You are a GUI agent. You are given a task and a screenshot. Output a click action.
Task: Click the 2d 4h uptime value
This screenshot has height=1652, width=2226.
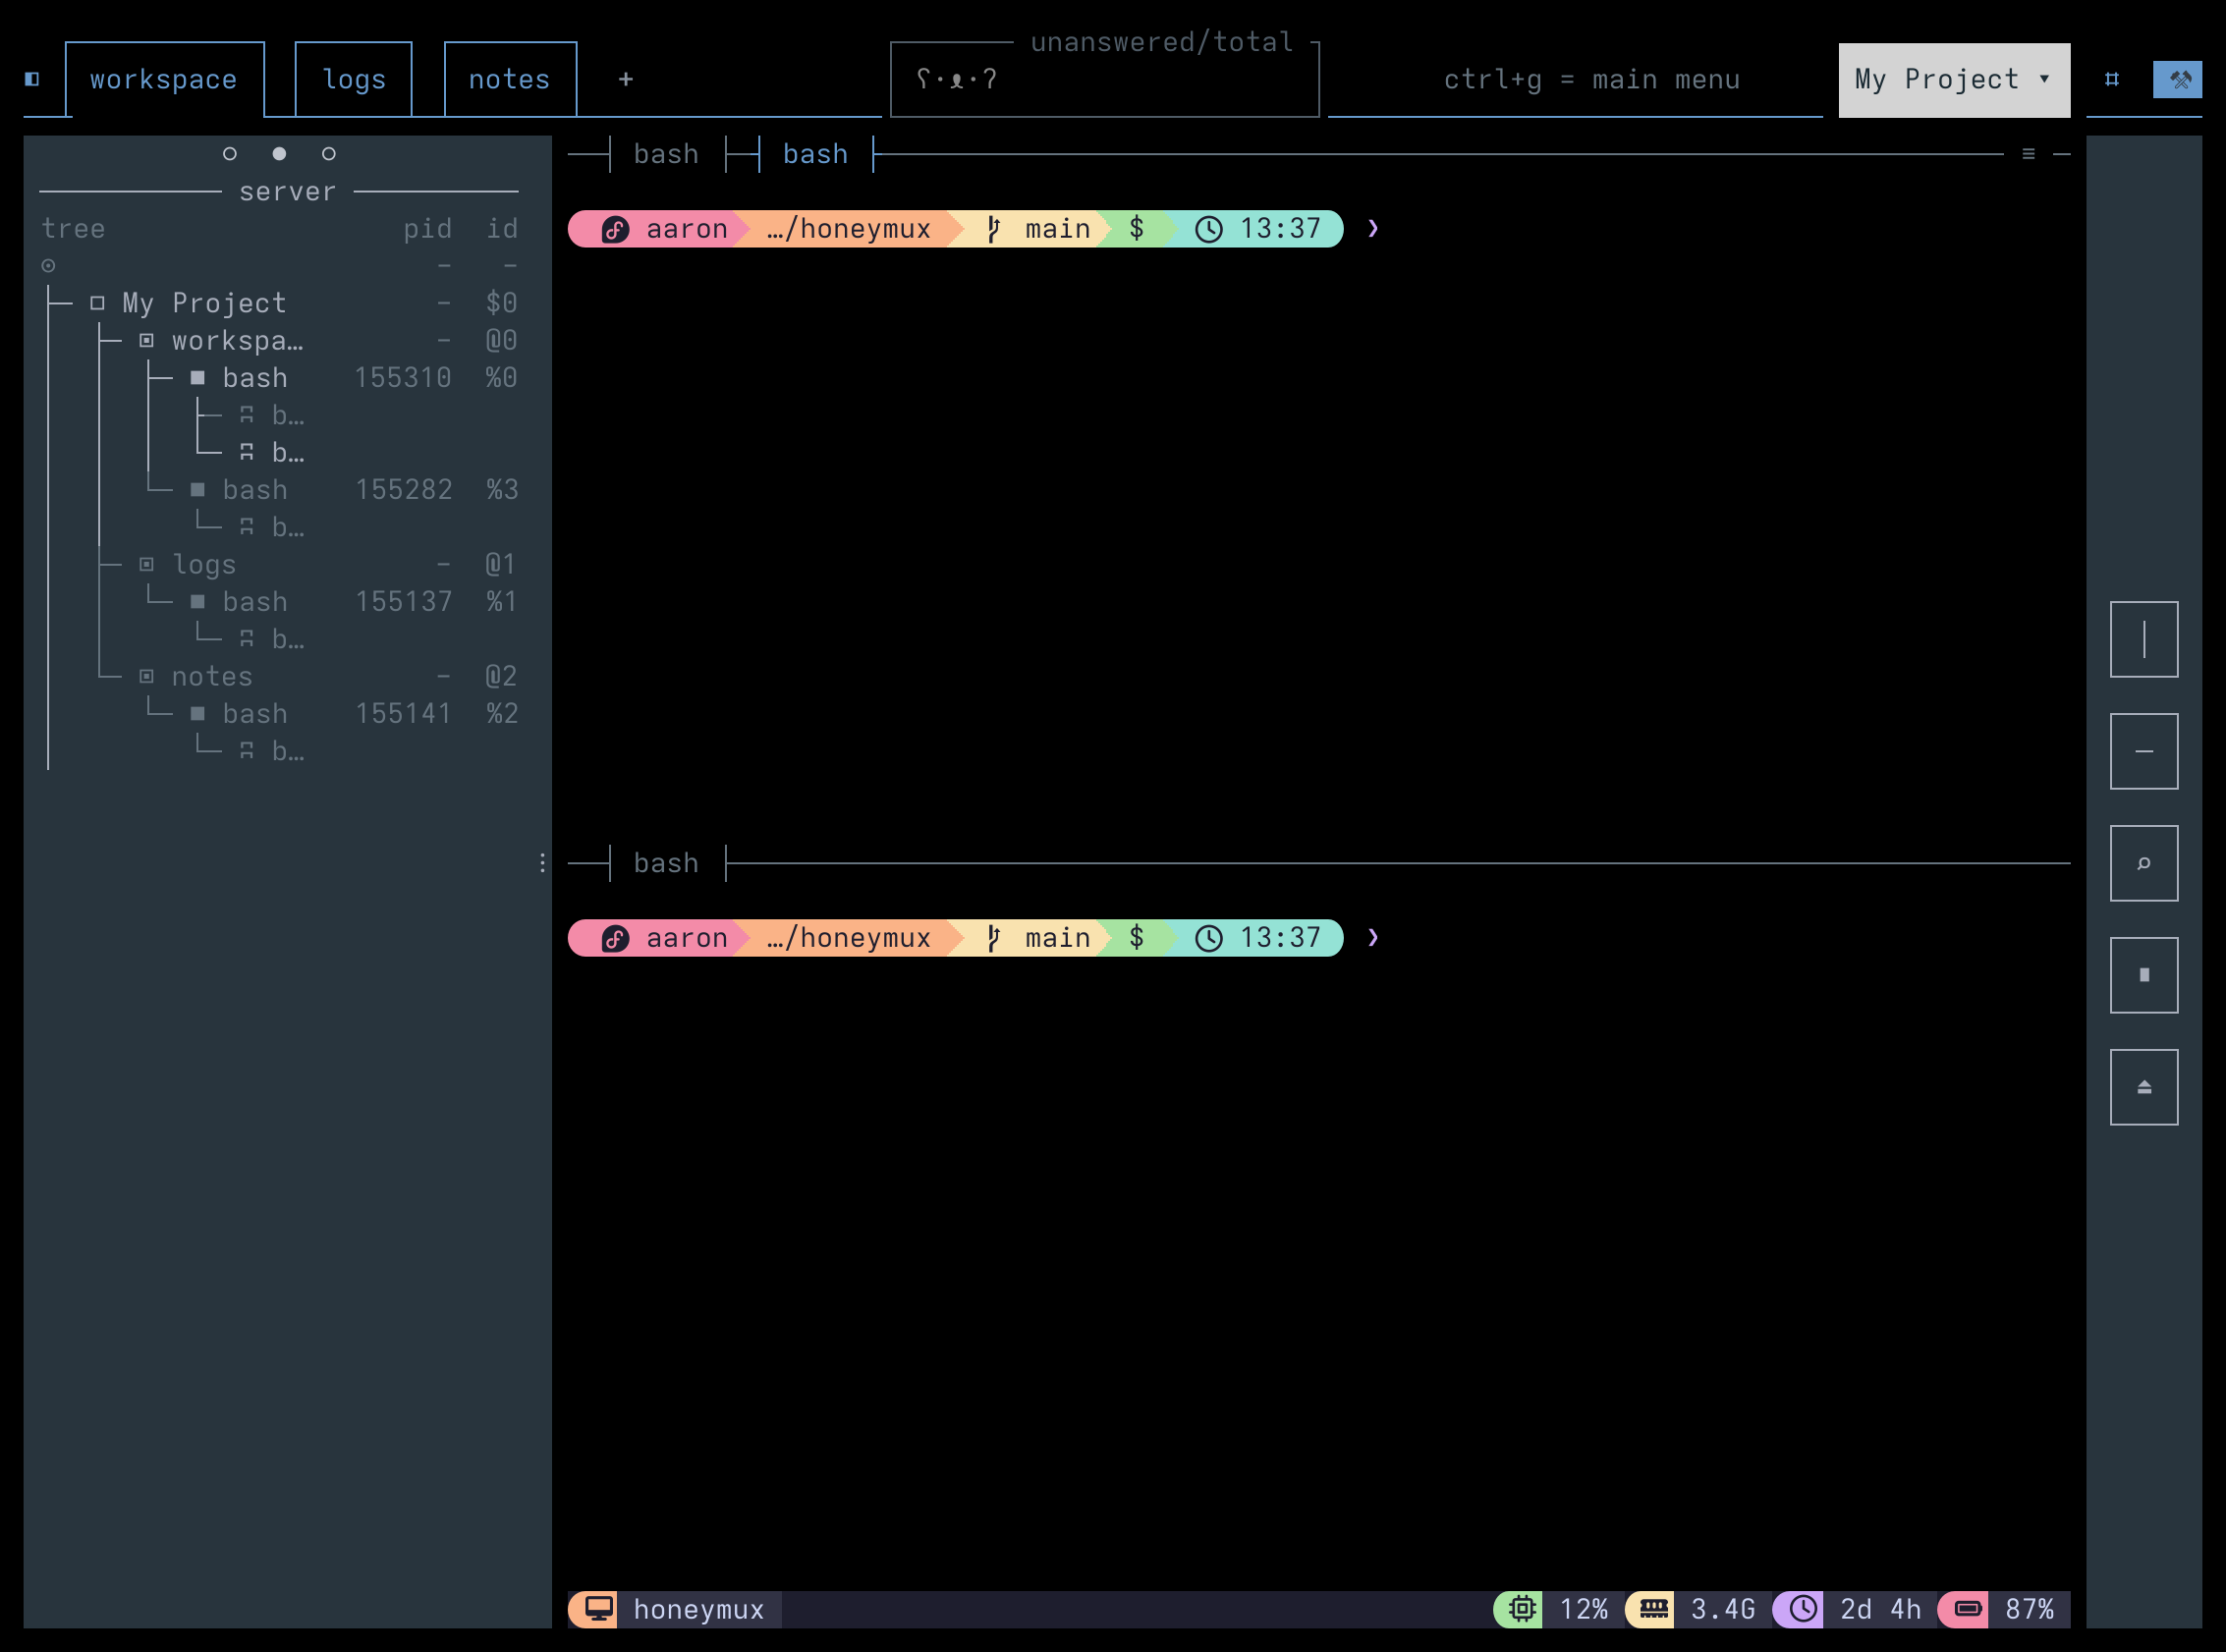point(1880,1609)
